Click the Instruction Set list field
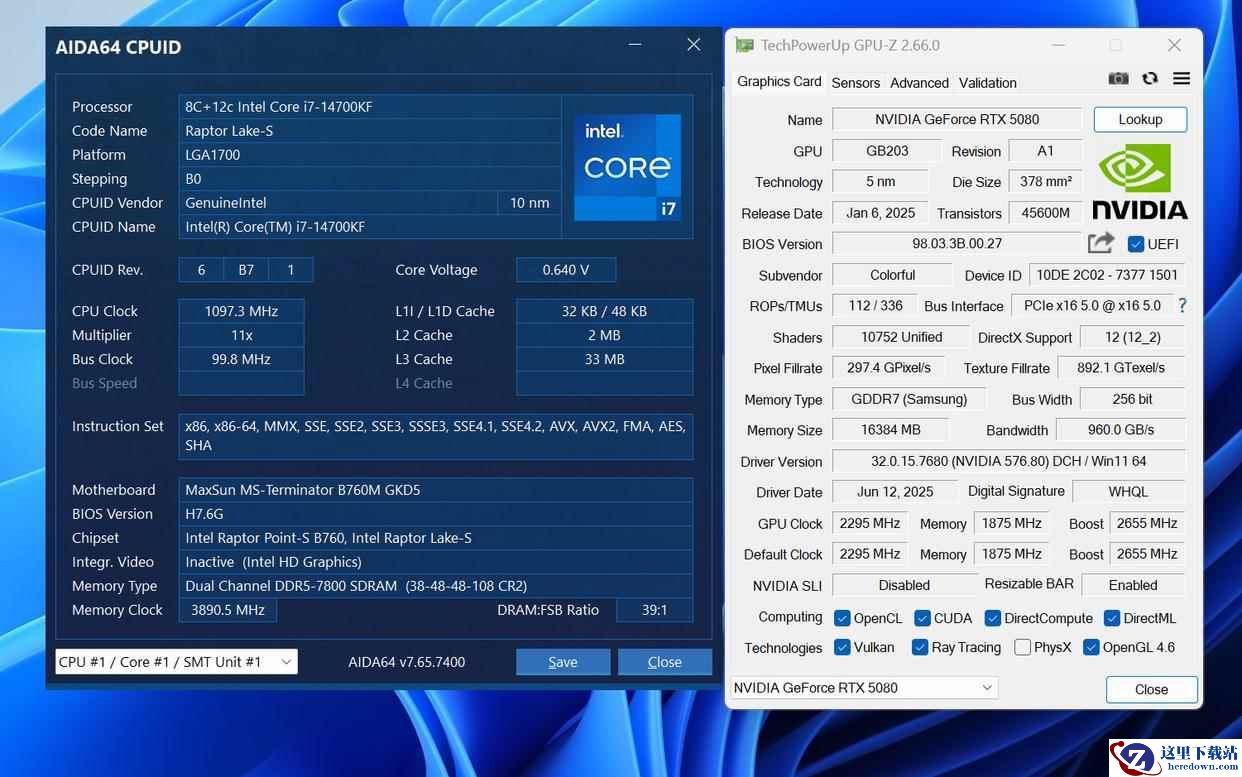This screenshot has height=777, width=1242. click(436, 436)
